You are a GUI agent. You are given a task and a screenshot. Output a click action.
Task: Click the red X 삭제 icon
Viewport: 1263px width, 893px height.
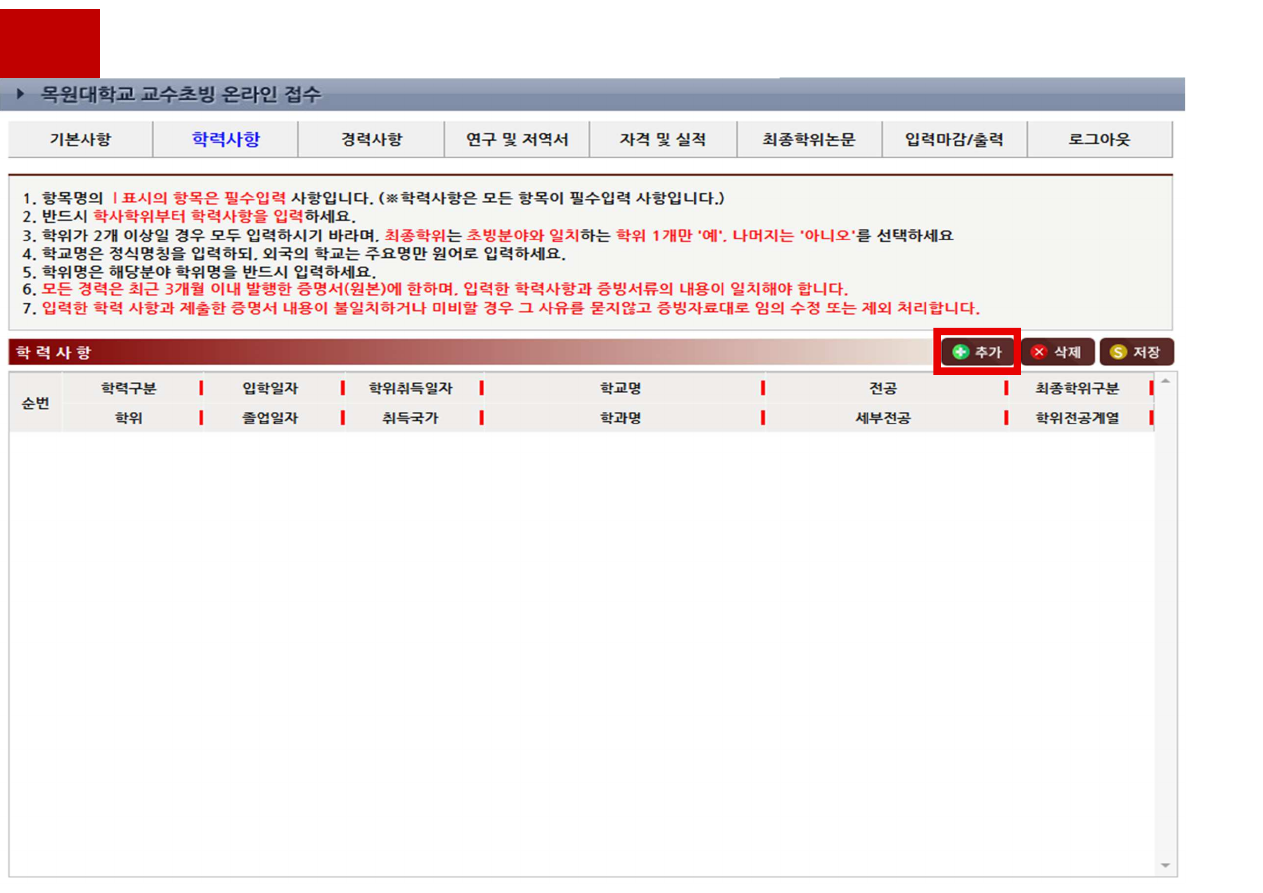tap(1039, 352)
